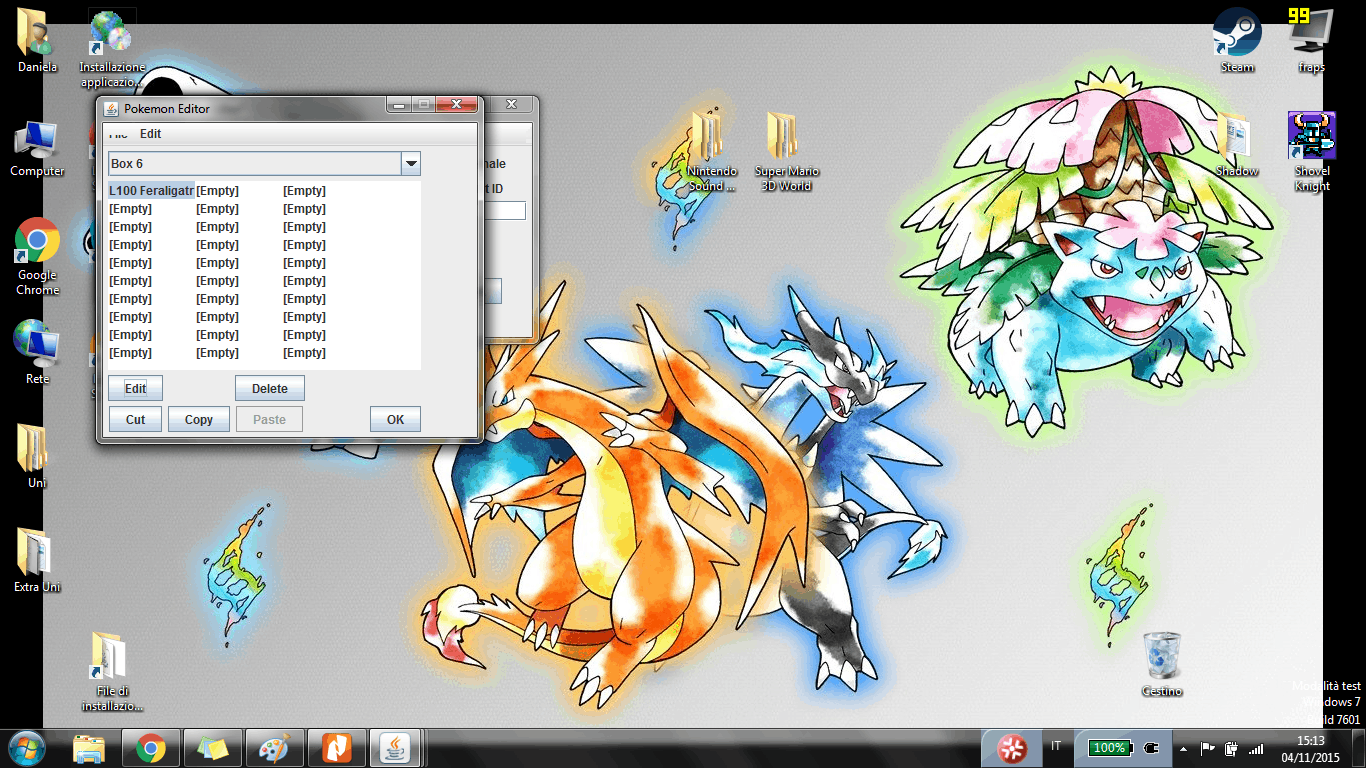1366x768 pixels.
Task: Open the network signal tray icon
Action: point(1256,748)
